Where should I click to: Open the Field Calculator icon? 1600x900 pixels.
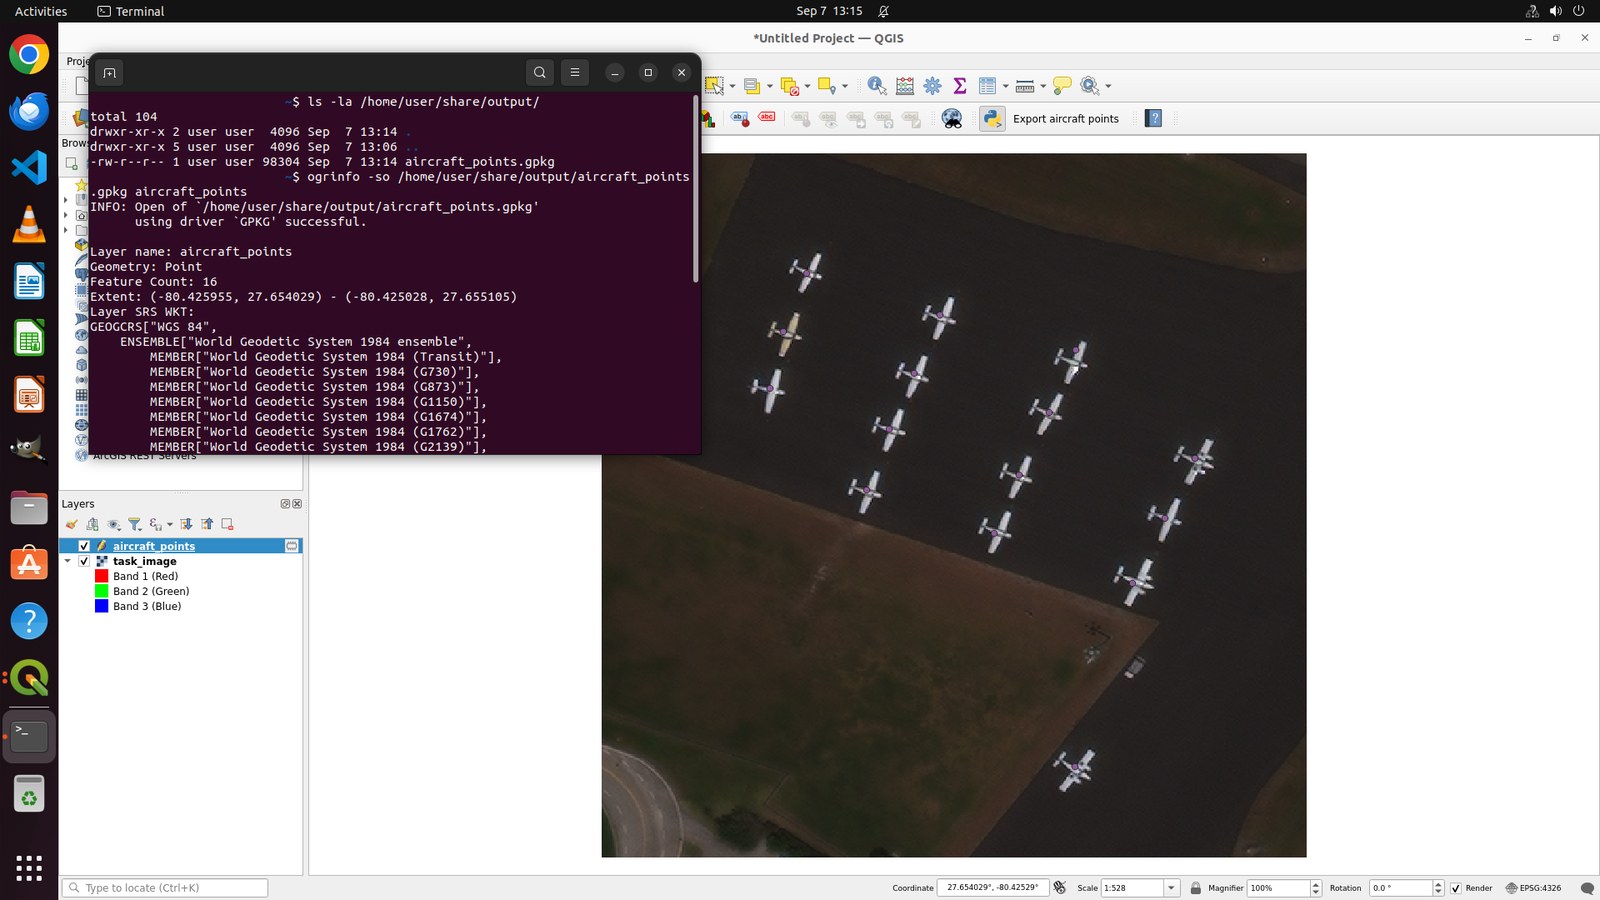[905, 86]
